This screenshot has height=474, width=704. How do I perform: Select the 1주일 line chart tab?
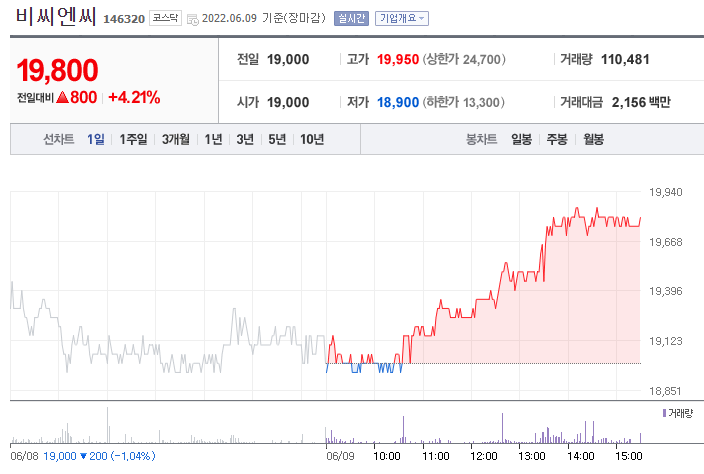pos(133,139)
